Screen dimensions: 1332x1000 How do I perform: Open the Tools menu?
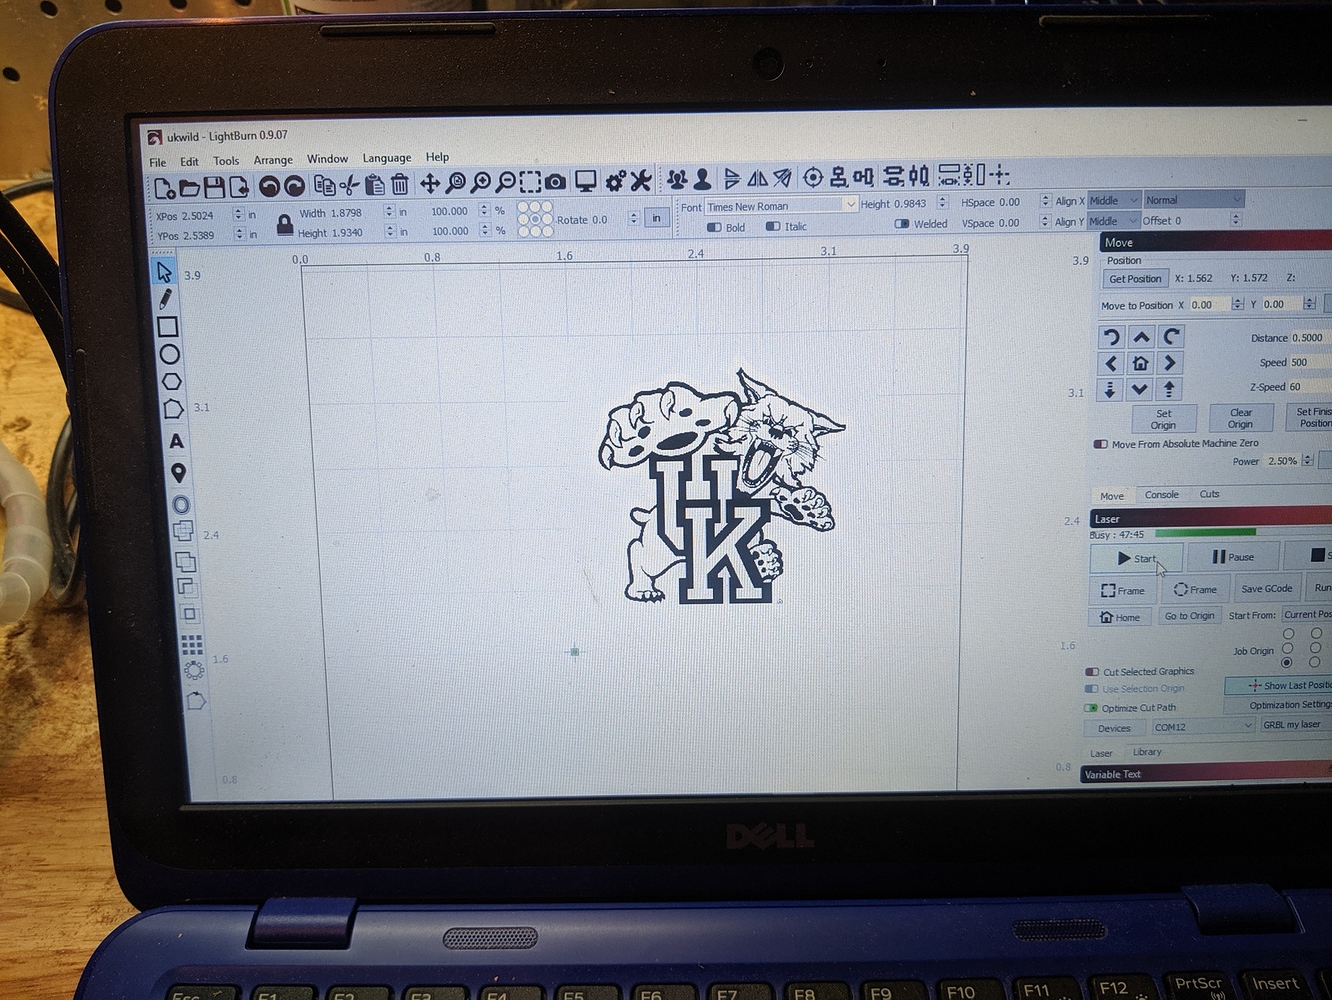(225, 160)
